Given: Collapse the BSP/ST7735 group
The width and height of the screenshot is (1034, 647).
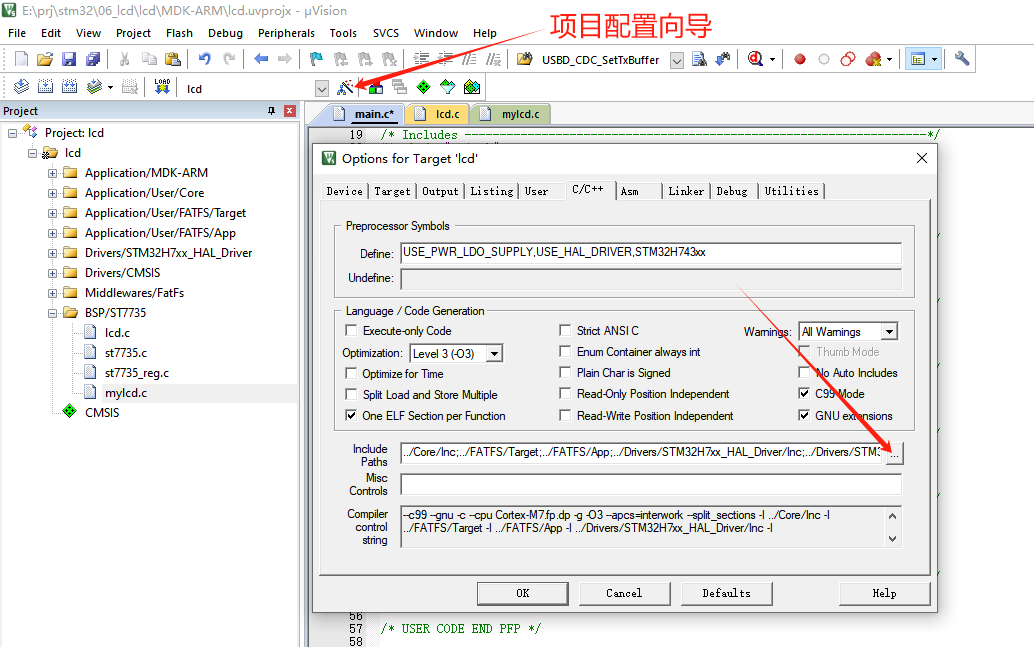Looking at the screenshot, I should click(52, 313).
